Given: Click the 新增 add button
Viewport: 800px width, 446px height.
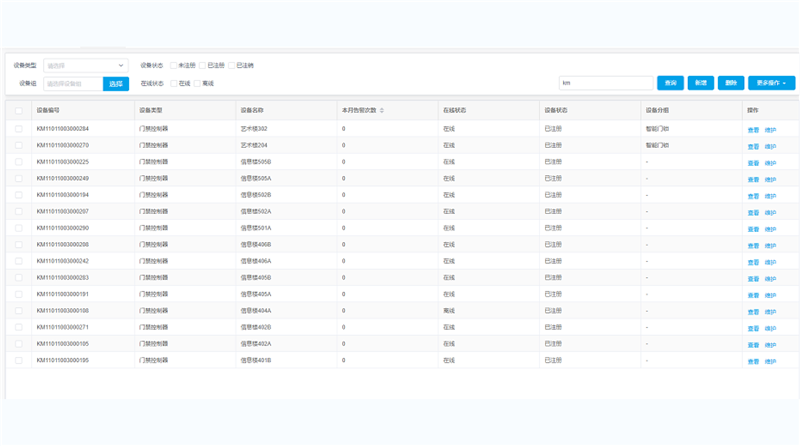Looking at the screenshot, I should (x=701, y=83).
